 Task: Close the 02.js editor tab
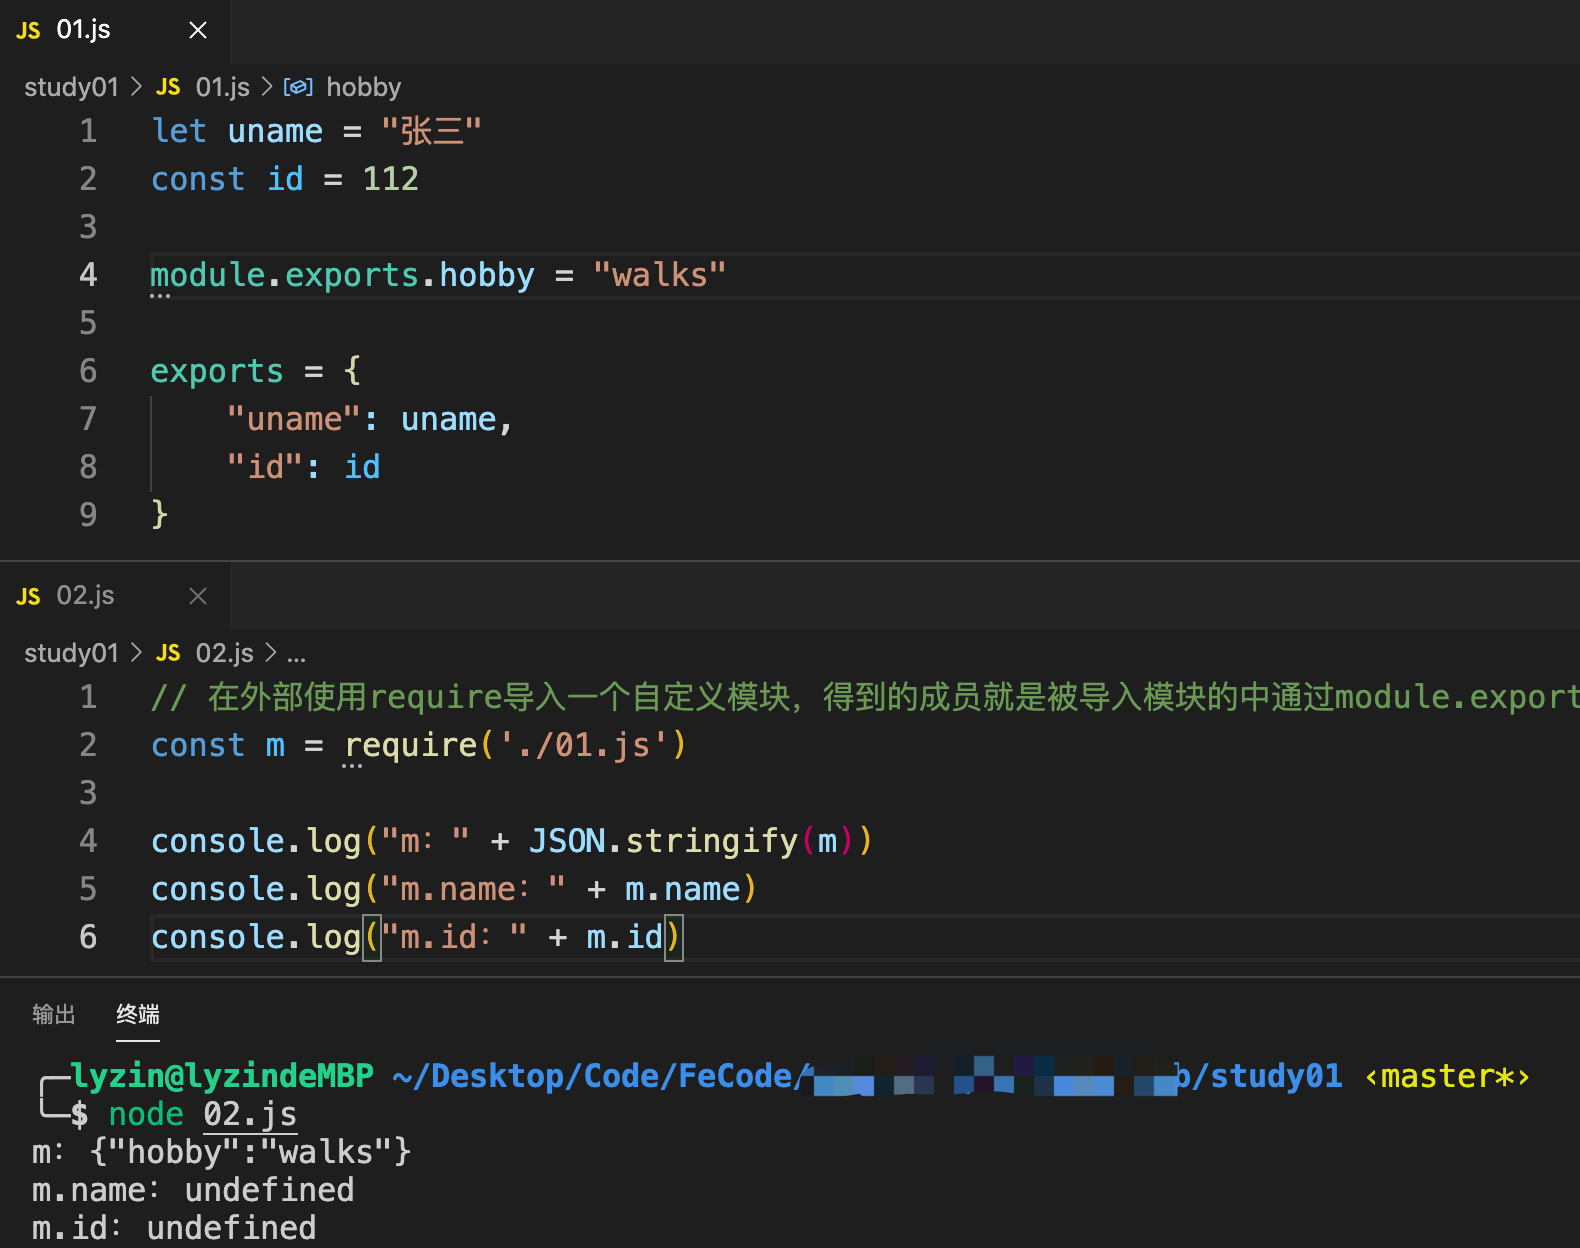pyautogui.click(x=198, y=596)
